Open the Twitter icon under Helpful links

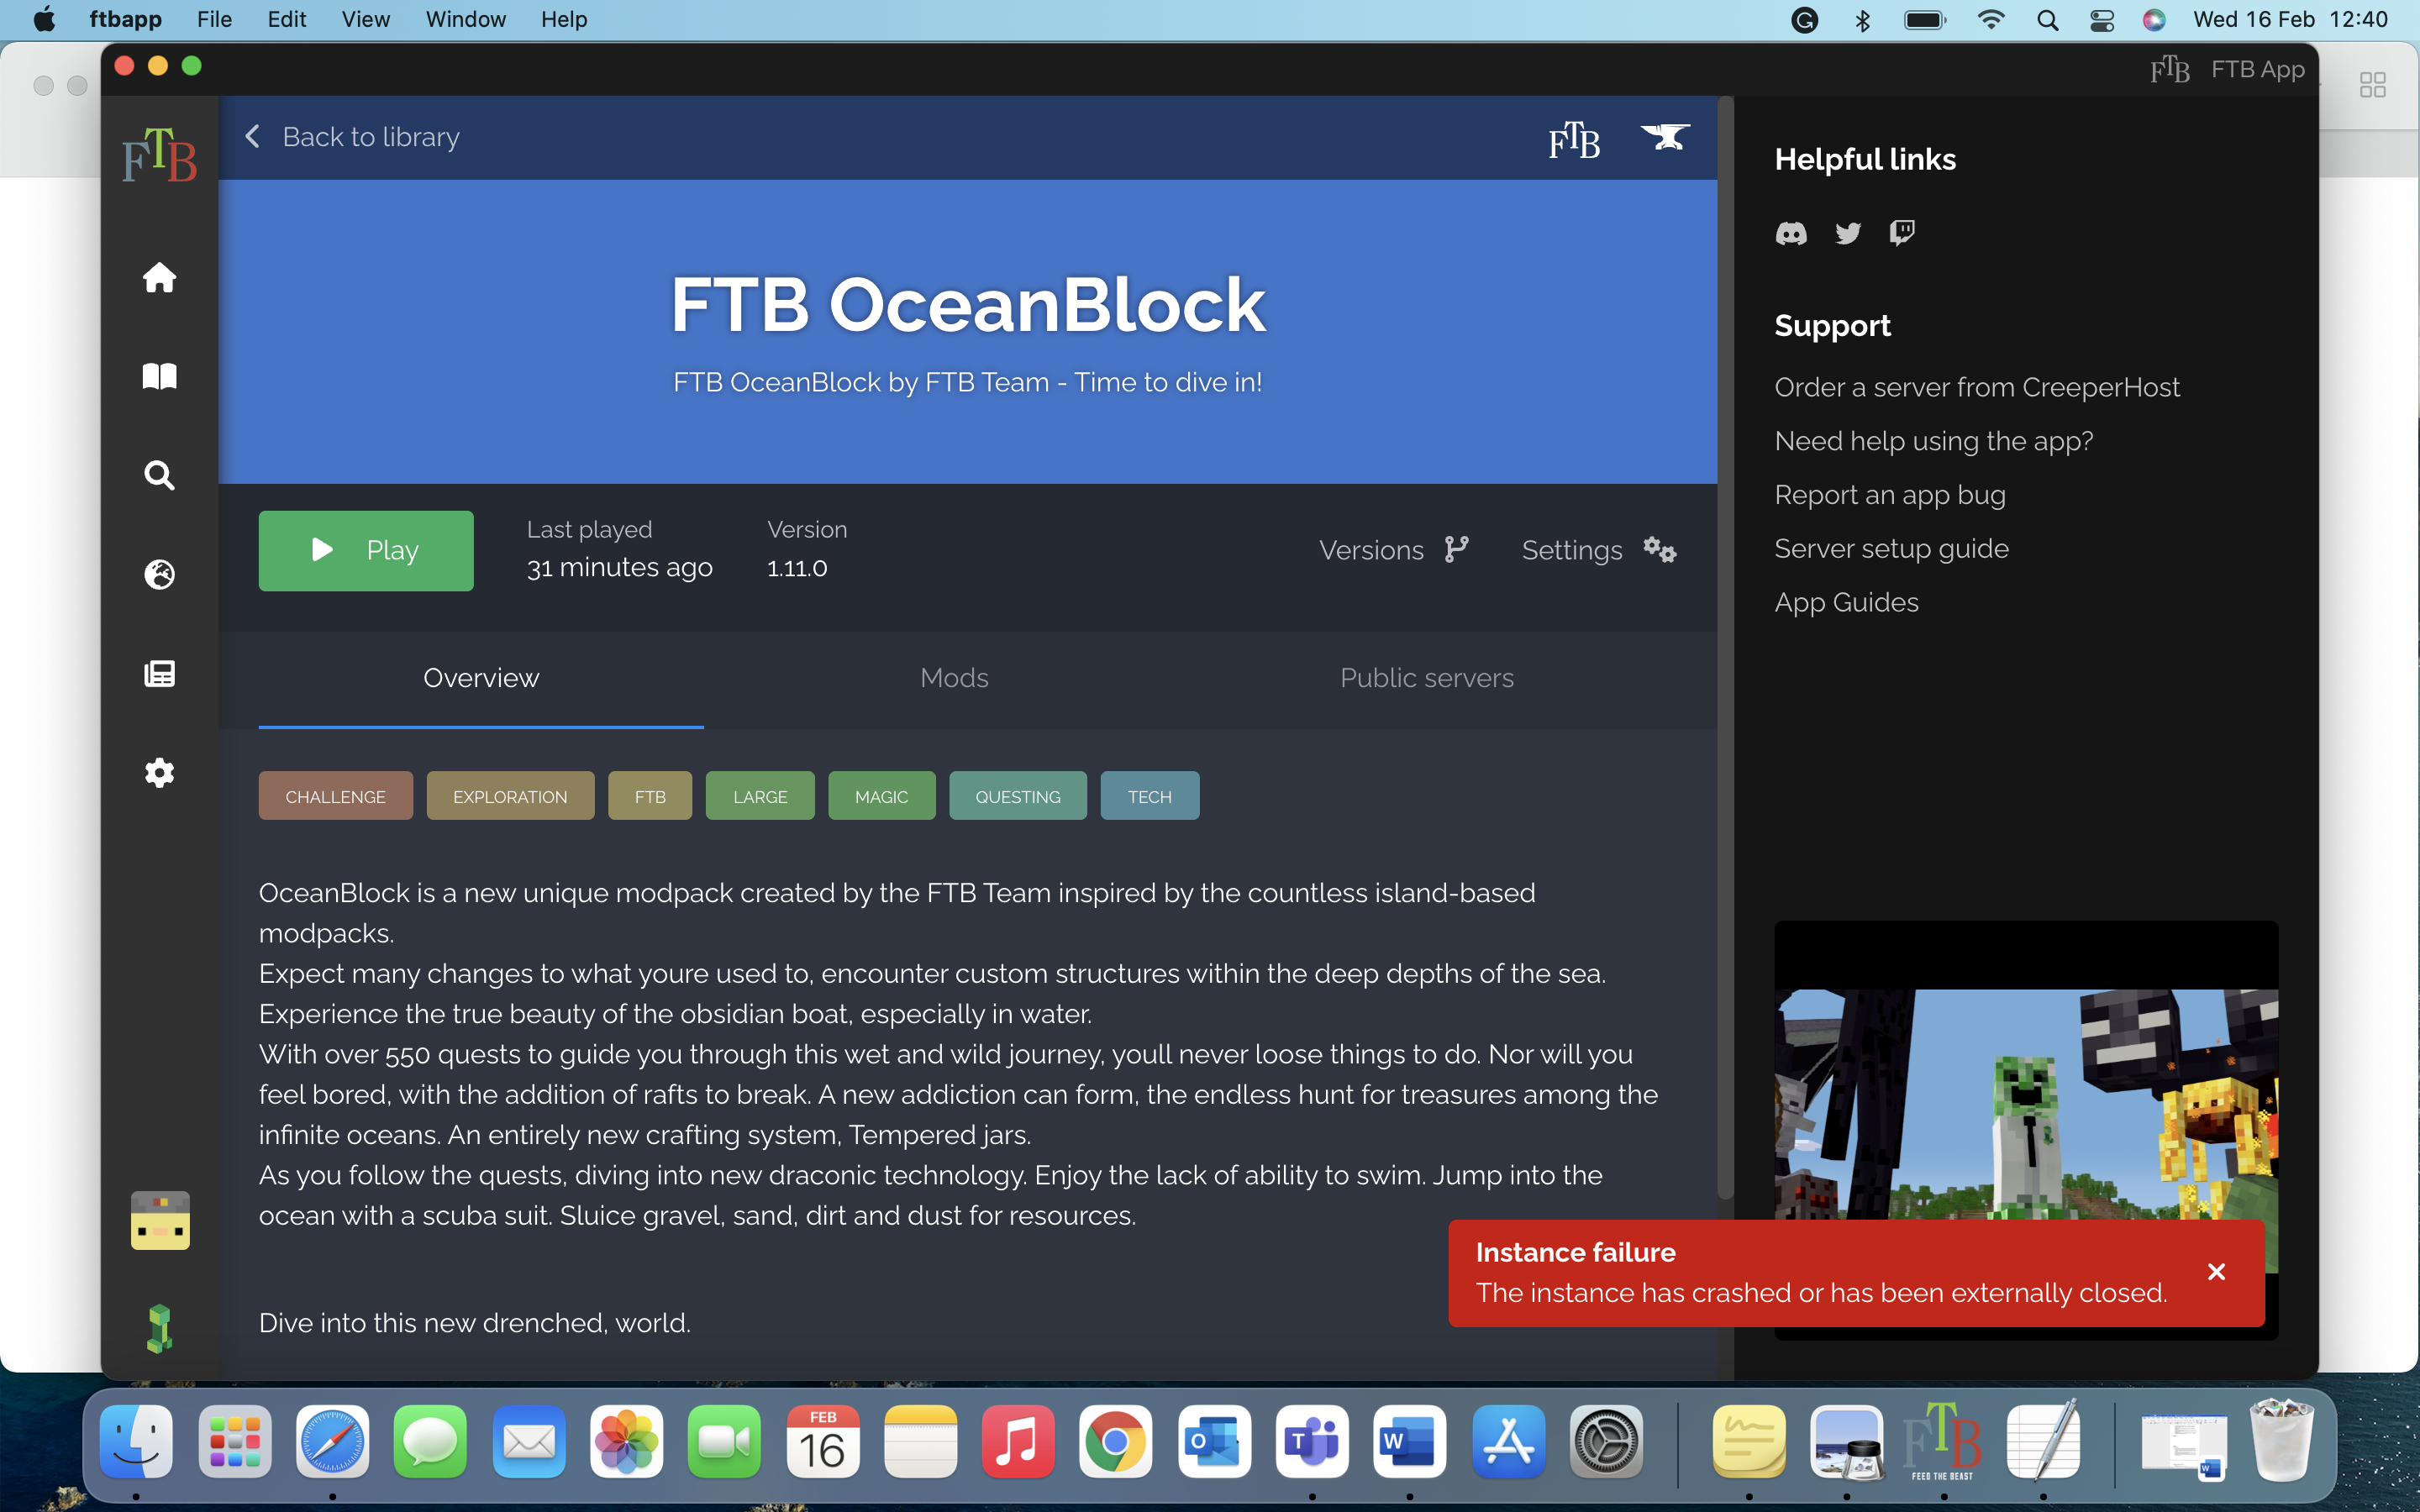pyautogui.click(x=1846, y=233)
